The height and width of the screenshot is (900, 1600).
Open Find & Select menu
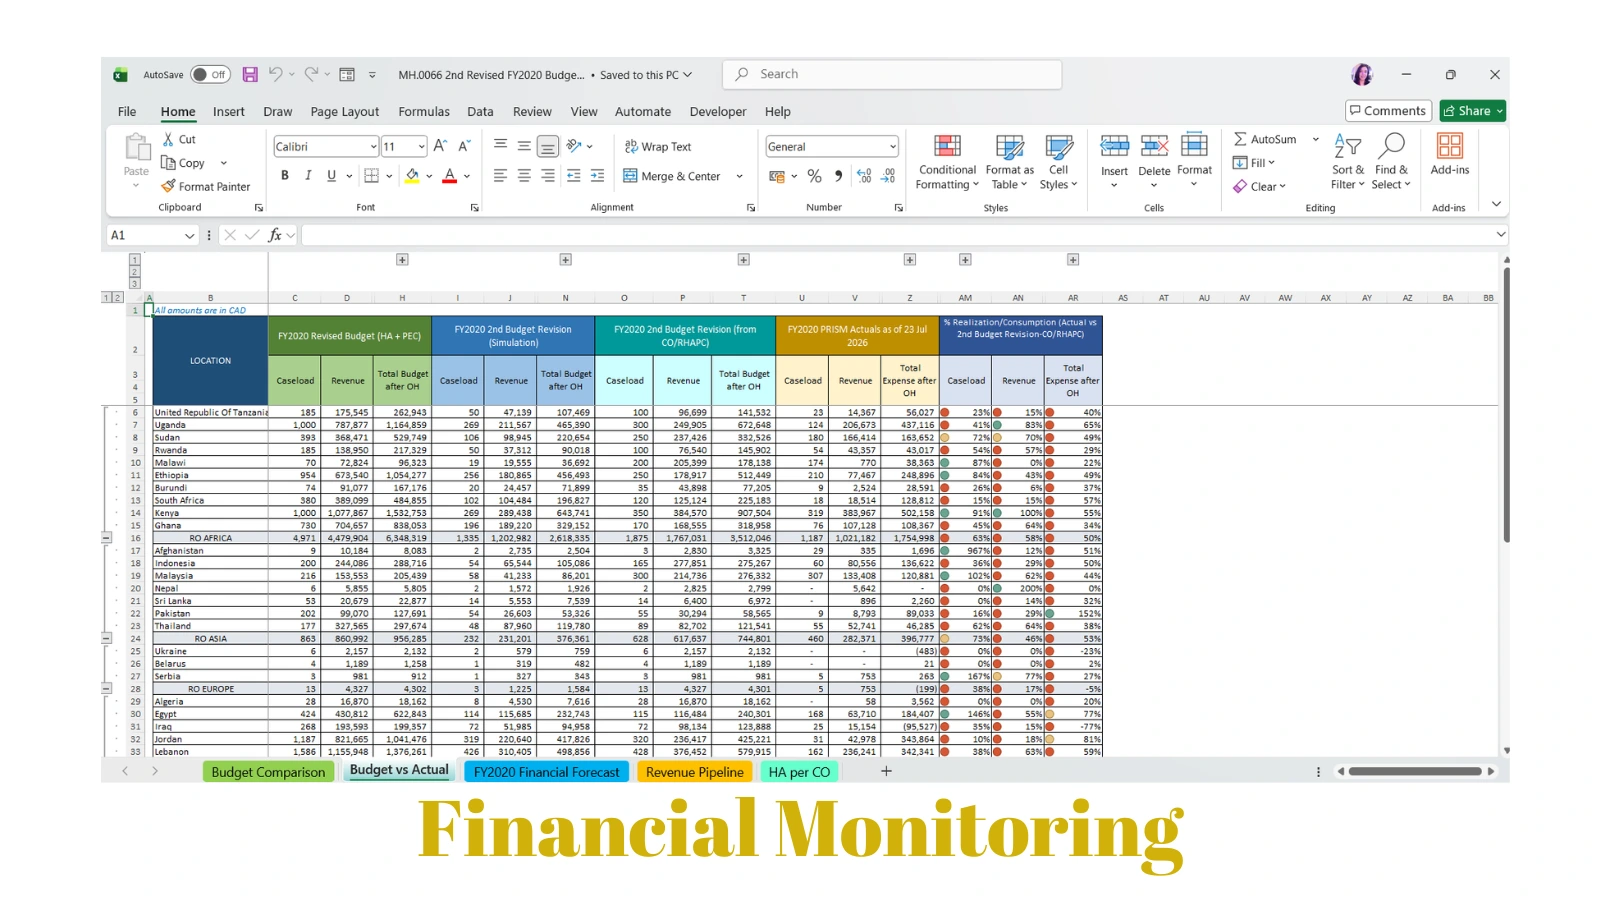(x=1391, y=162)
